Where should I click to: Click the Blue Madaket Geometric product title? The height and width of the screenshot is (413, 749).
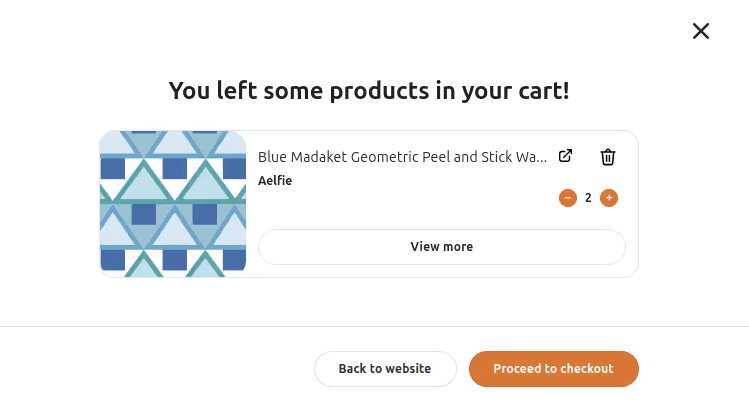point(402,157)
